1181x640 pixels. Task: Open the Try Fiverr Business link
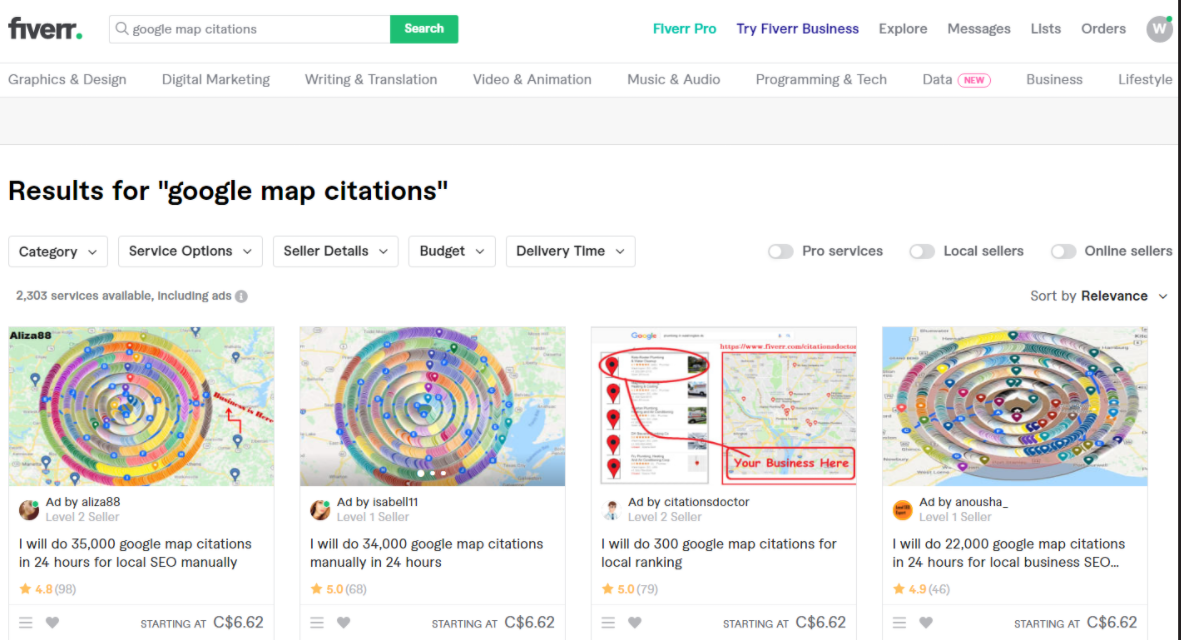pyautogui.click(x=797, y=29)
